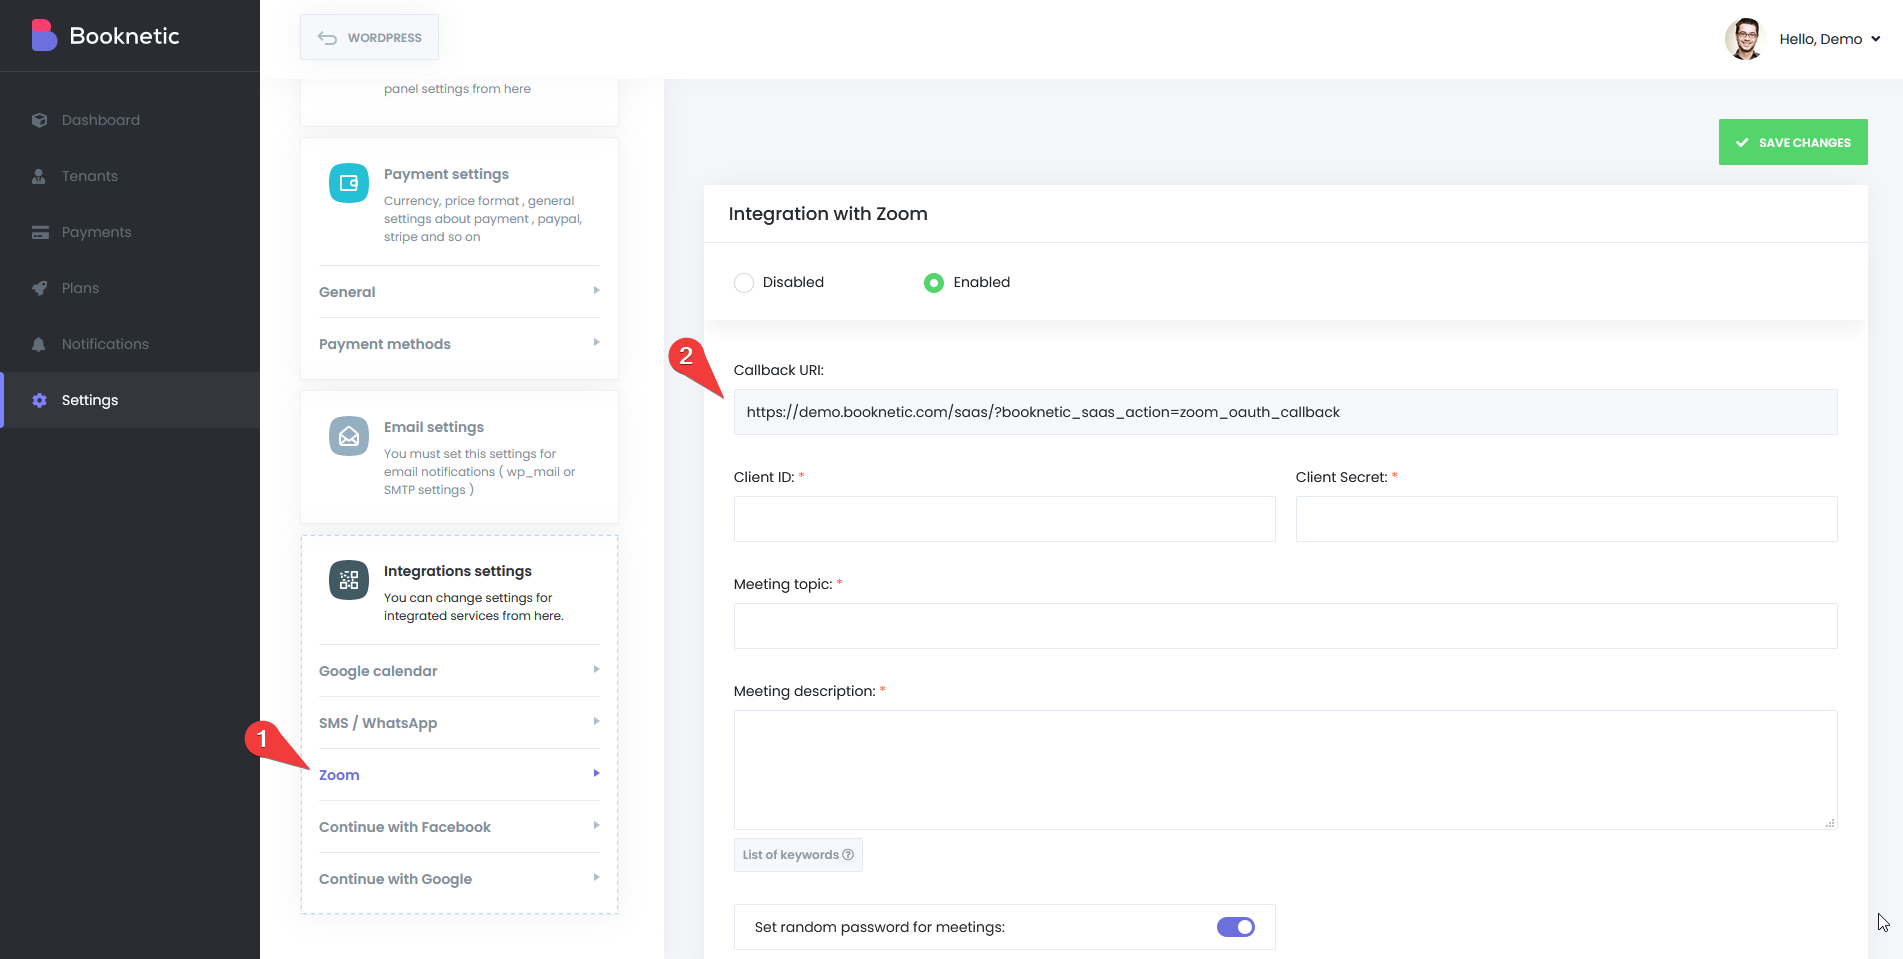This screenshot has height=959, width=1903.
Task: Click the List of keywords button
Action: point(798,855)
